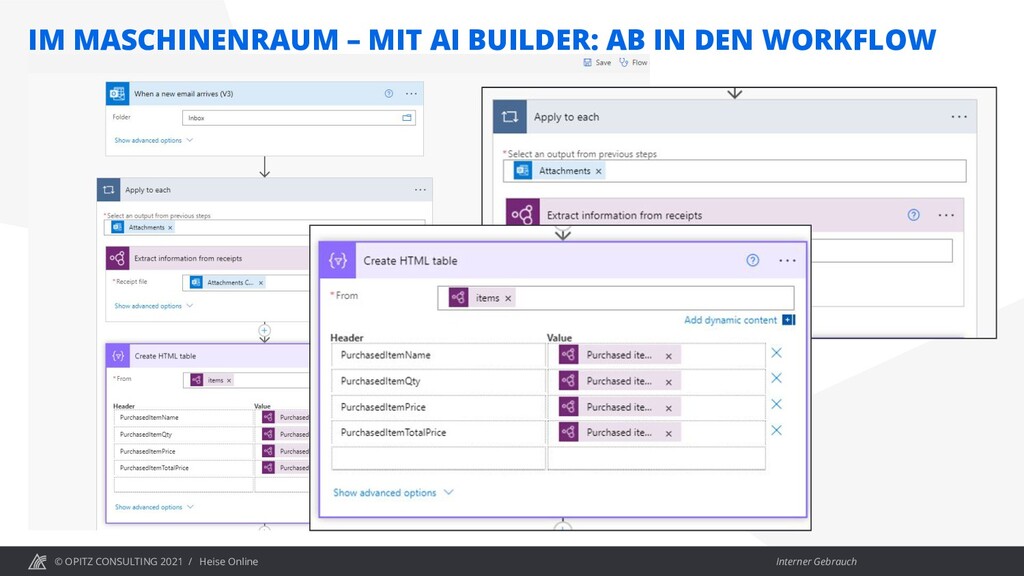Edit the large PurchasedItemQty header field
Screen dimensions: 1024x576
click(x=438, y=381)
